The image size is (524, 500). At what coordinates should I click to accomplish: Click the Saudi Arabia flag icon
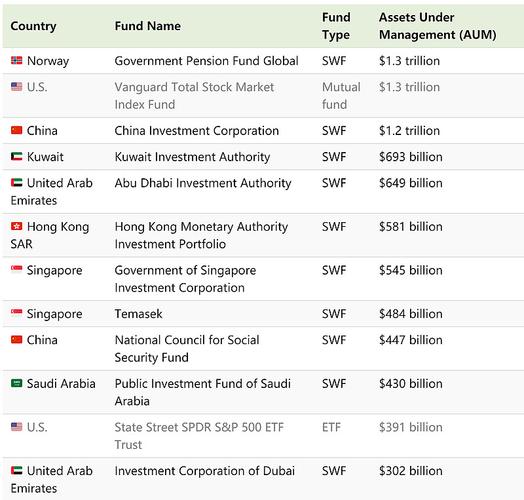pos(16,383)
